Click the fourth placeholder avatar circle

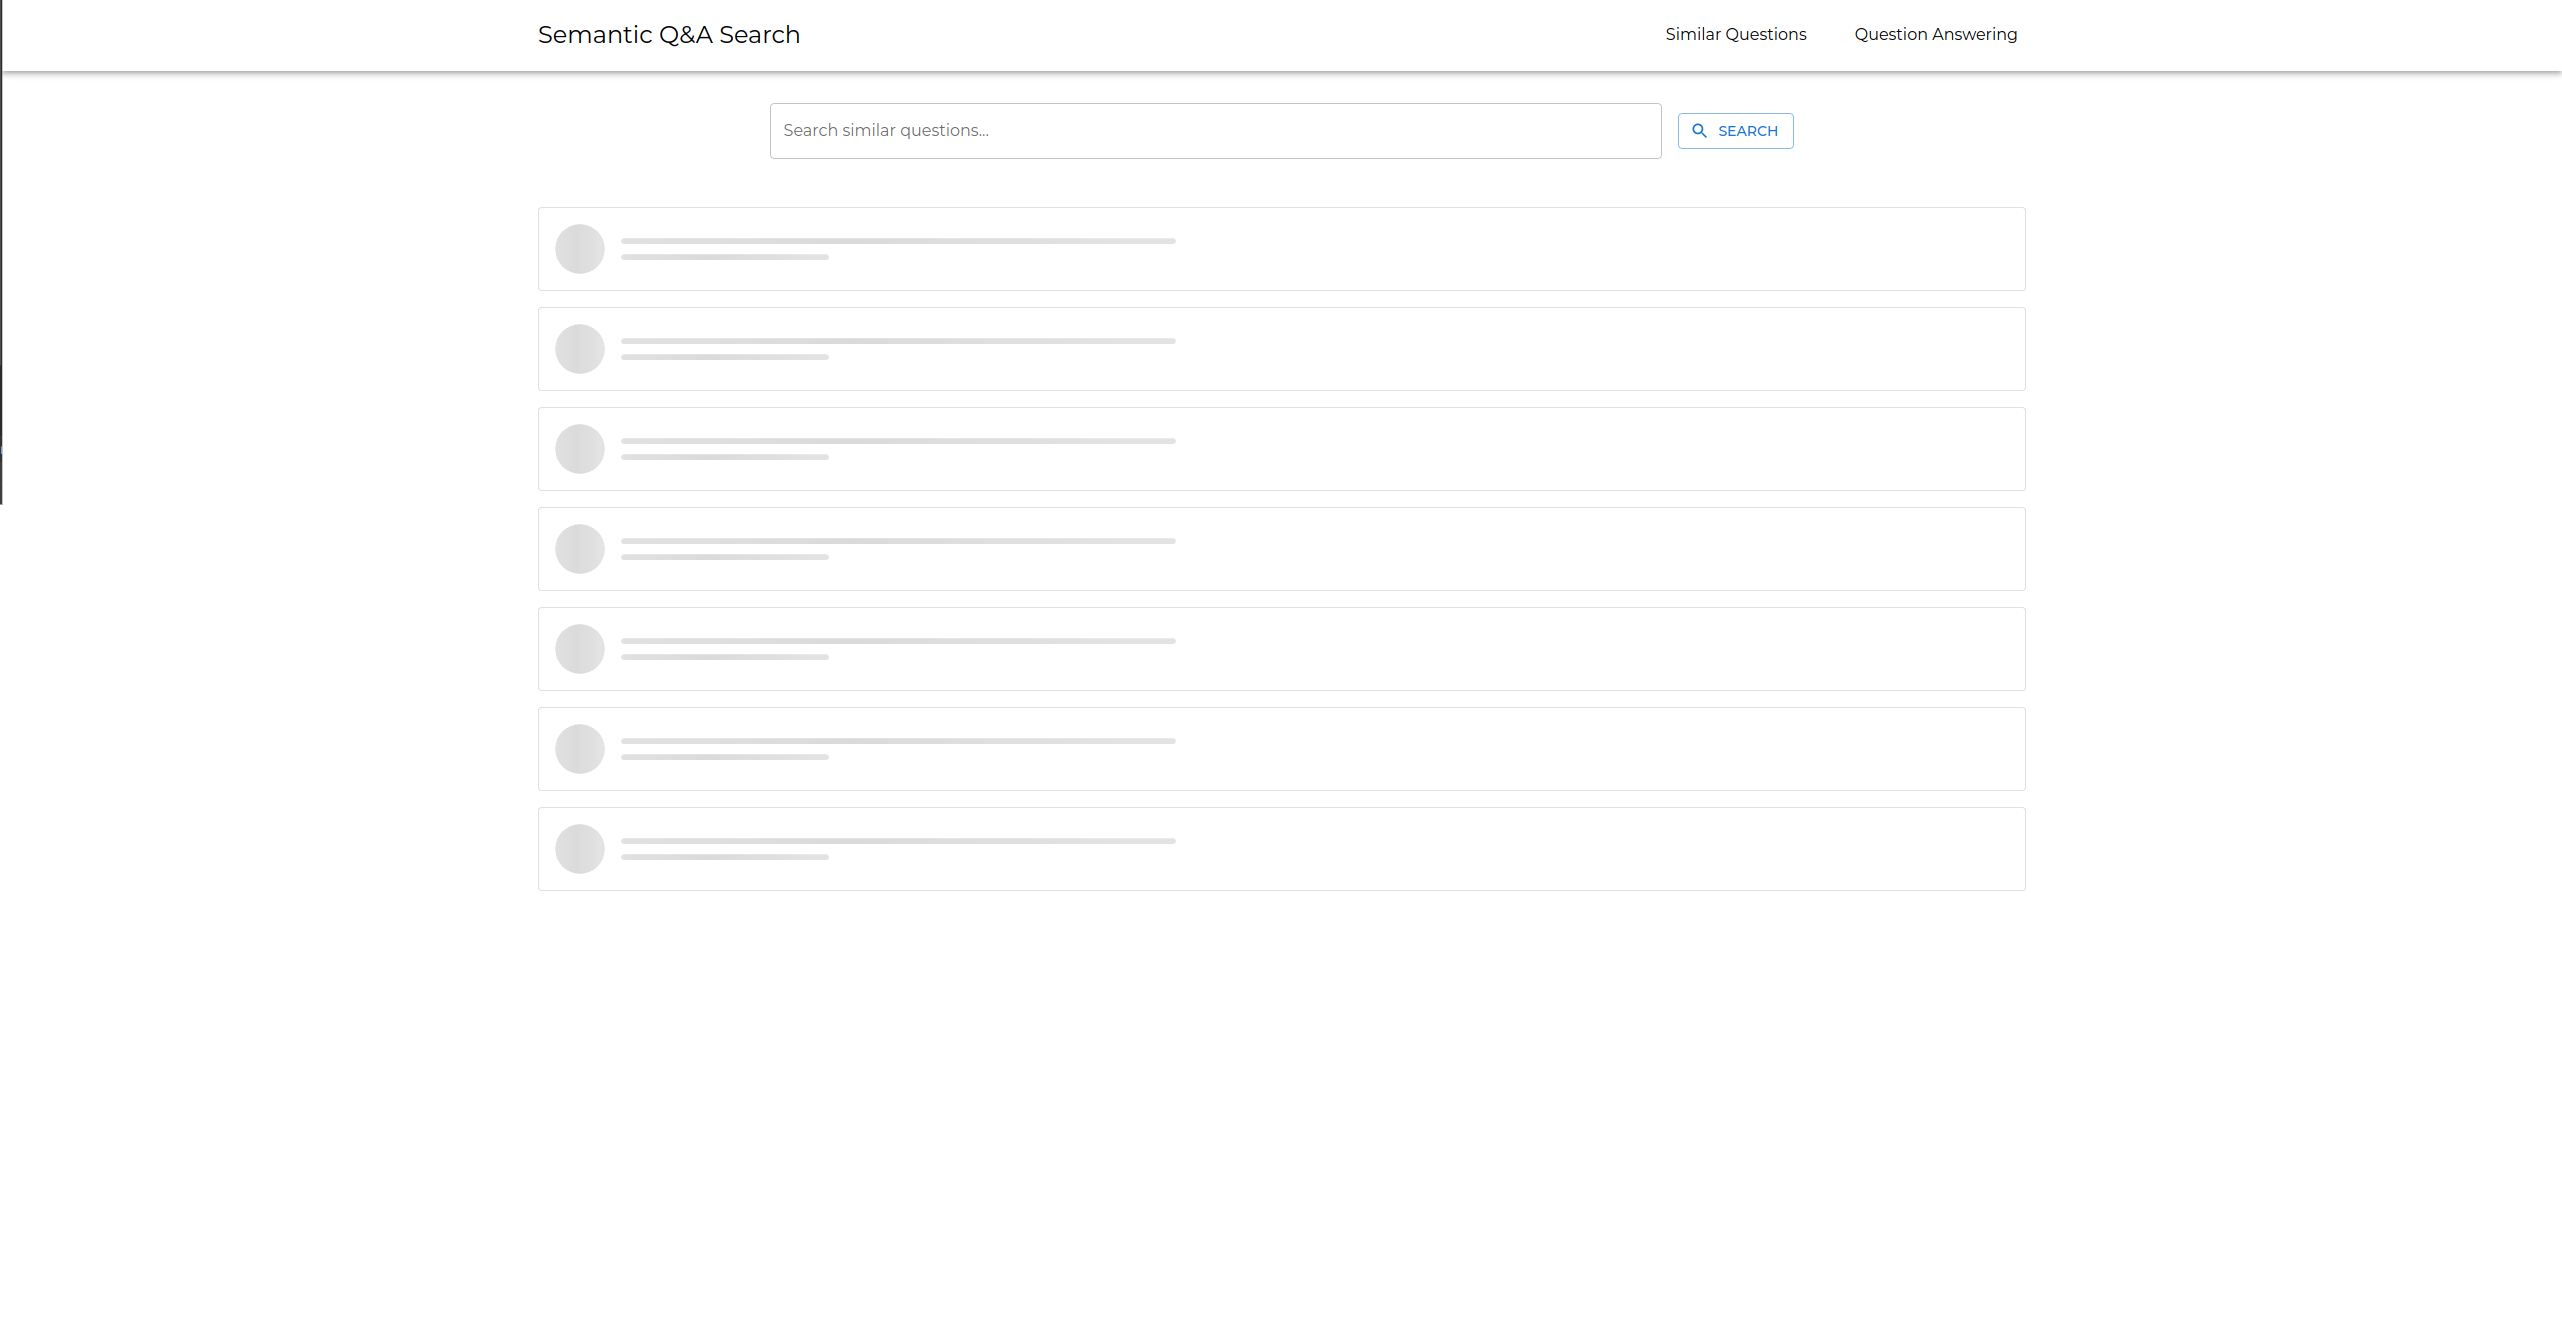(x=580, y=549)
